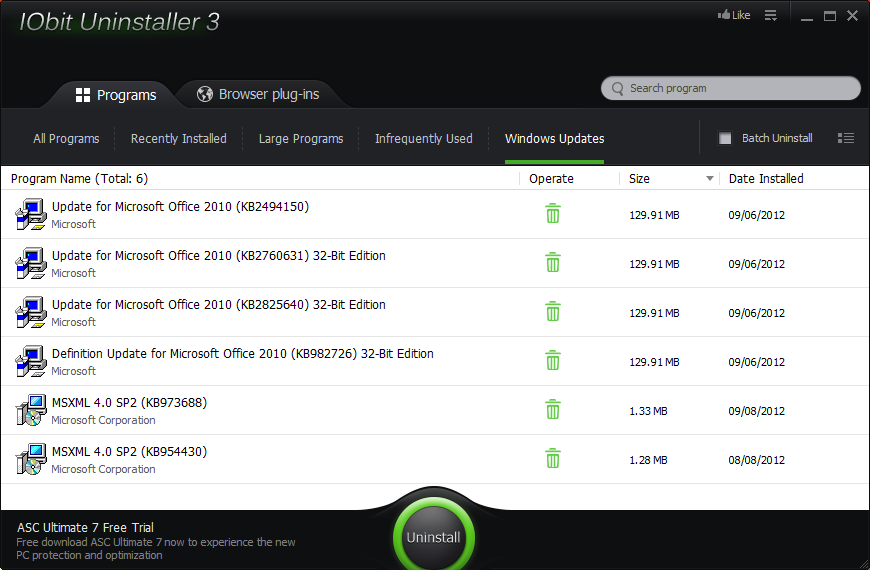870x570 pixels.
Task: Select MSXML 4.0 SP2 (KB973688) entry
Action: [x=435, y=410]
